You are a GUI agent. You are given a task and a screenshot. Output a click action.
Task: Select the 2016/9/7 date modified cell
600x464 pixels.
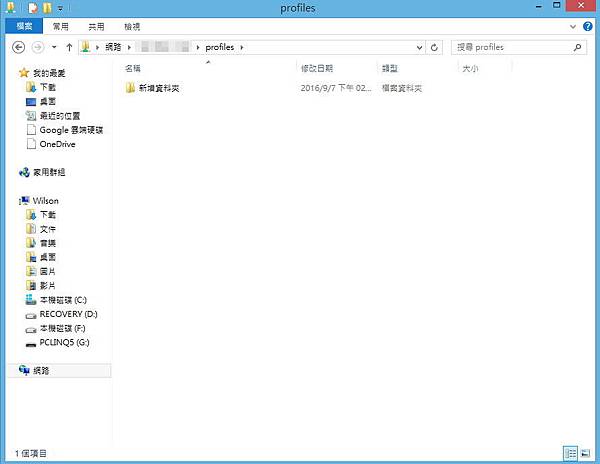coord(336,88)
